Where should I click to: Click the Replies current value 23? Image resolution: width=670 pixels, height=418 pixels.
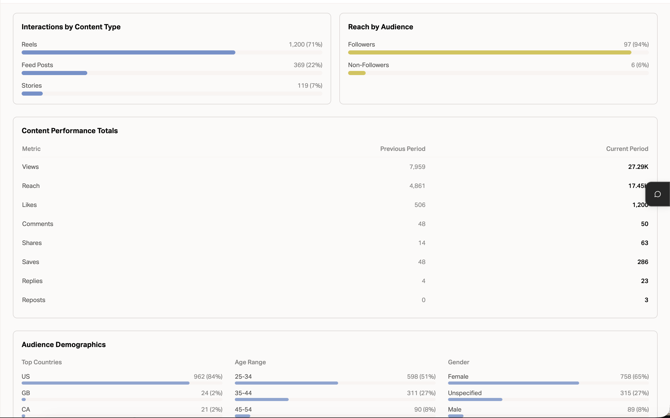[x=644, y=281]
